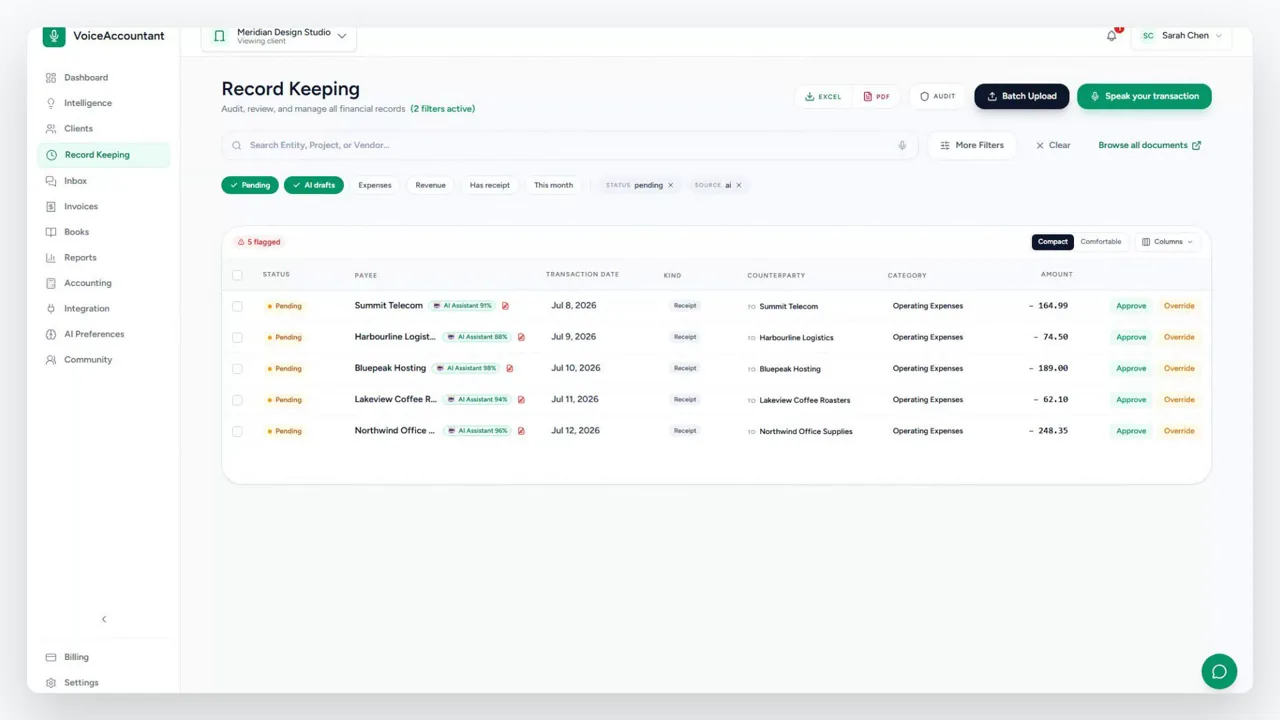Remove the source ai filter chip

[739, 185]
